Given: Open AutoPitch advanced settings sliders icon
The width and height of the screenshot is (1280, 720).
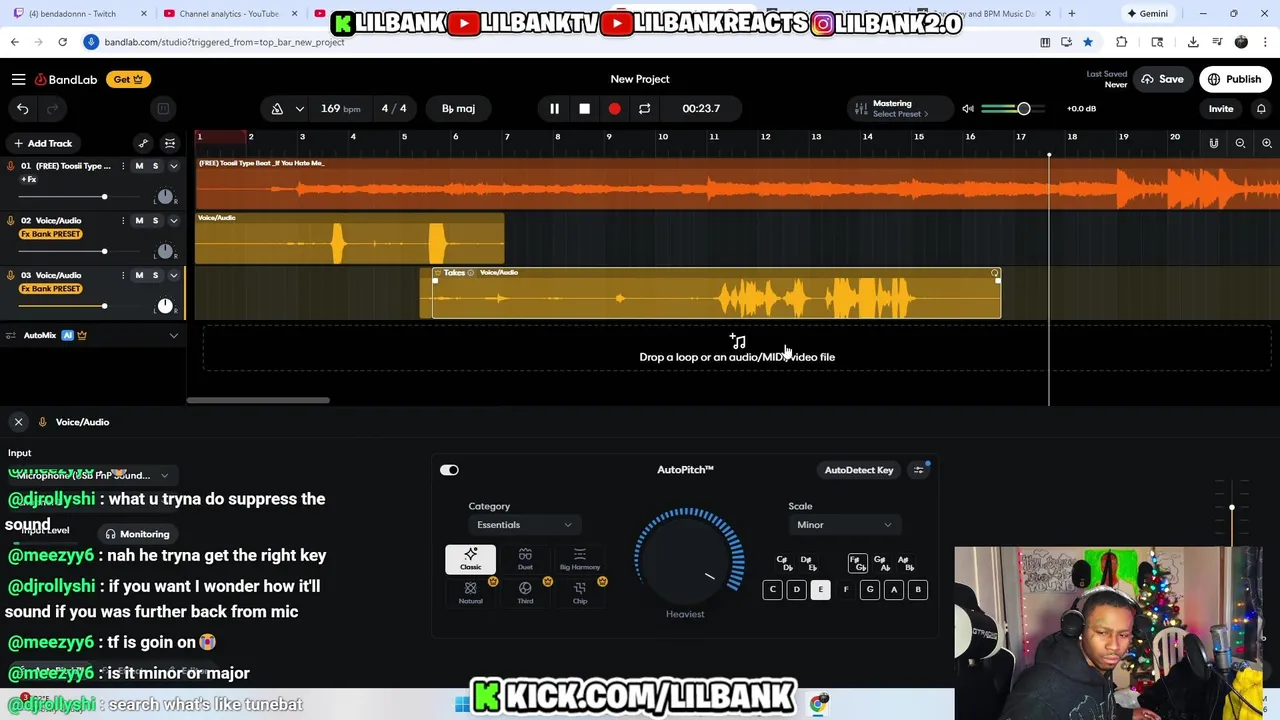Looking at the screenshot, I should point(918,470).
